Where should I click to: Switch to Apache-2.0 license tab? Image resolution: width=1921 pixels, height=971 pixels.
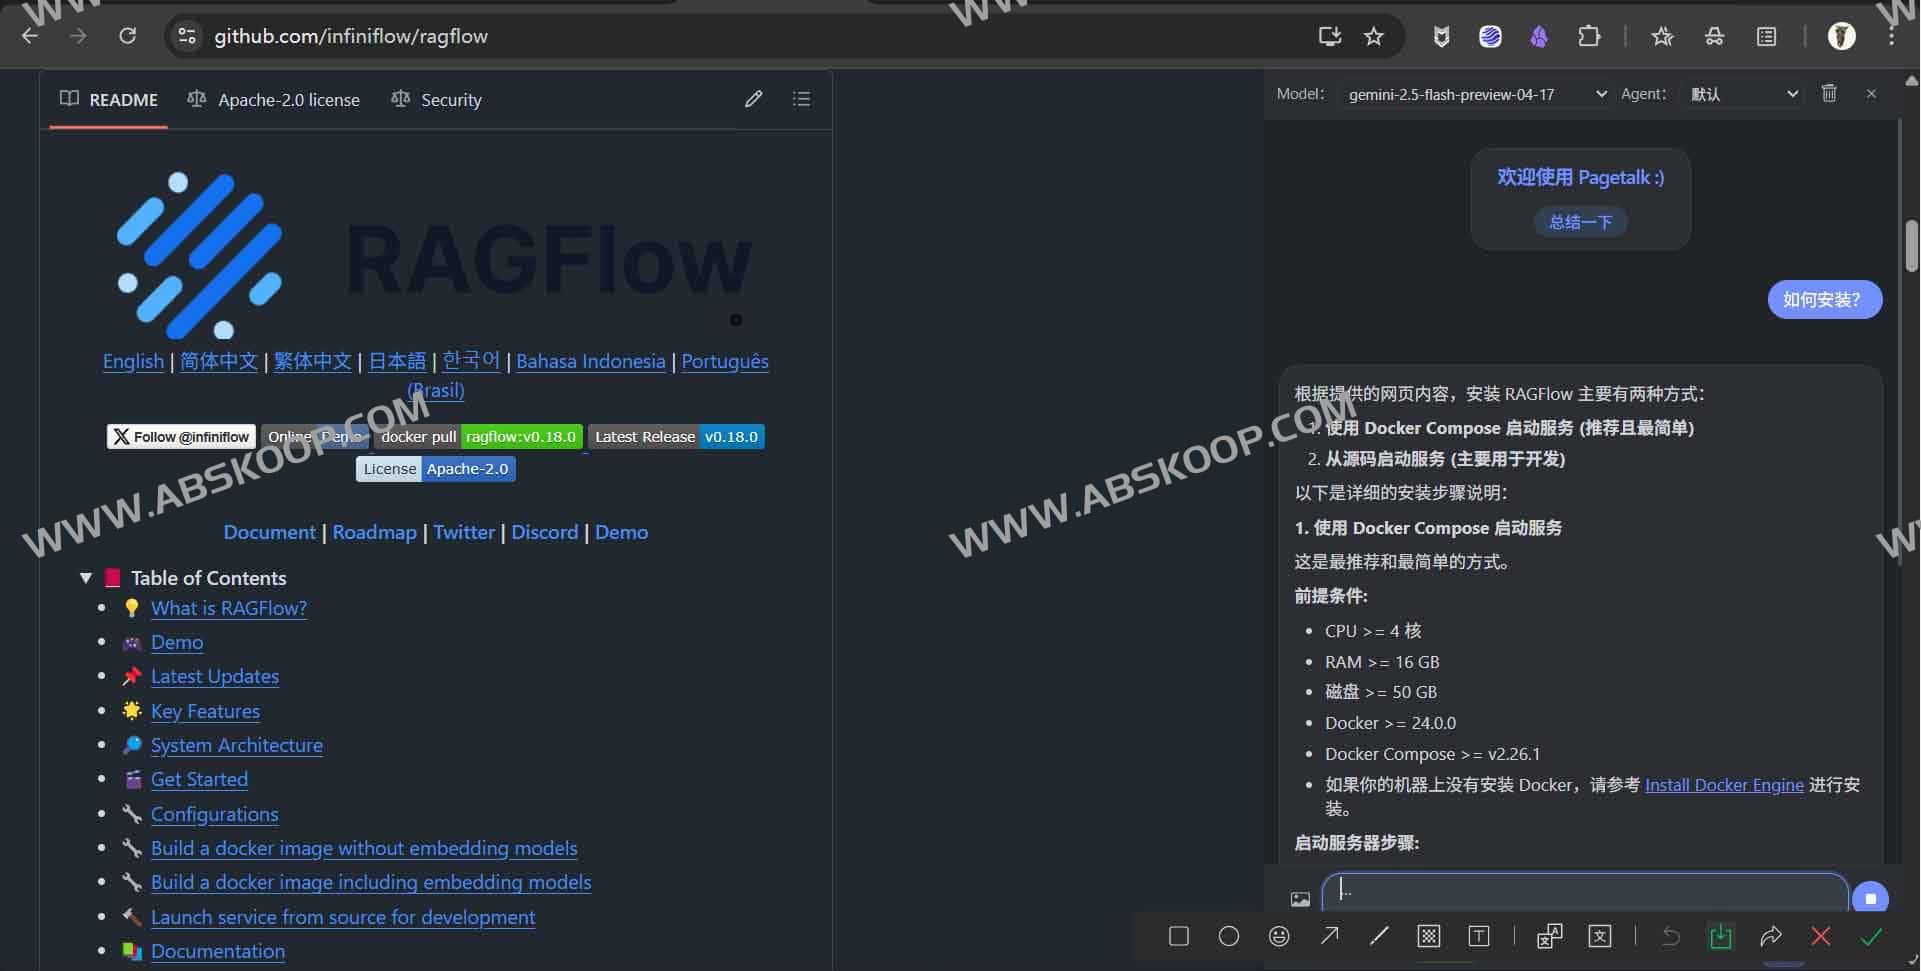[274, 100]
